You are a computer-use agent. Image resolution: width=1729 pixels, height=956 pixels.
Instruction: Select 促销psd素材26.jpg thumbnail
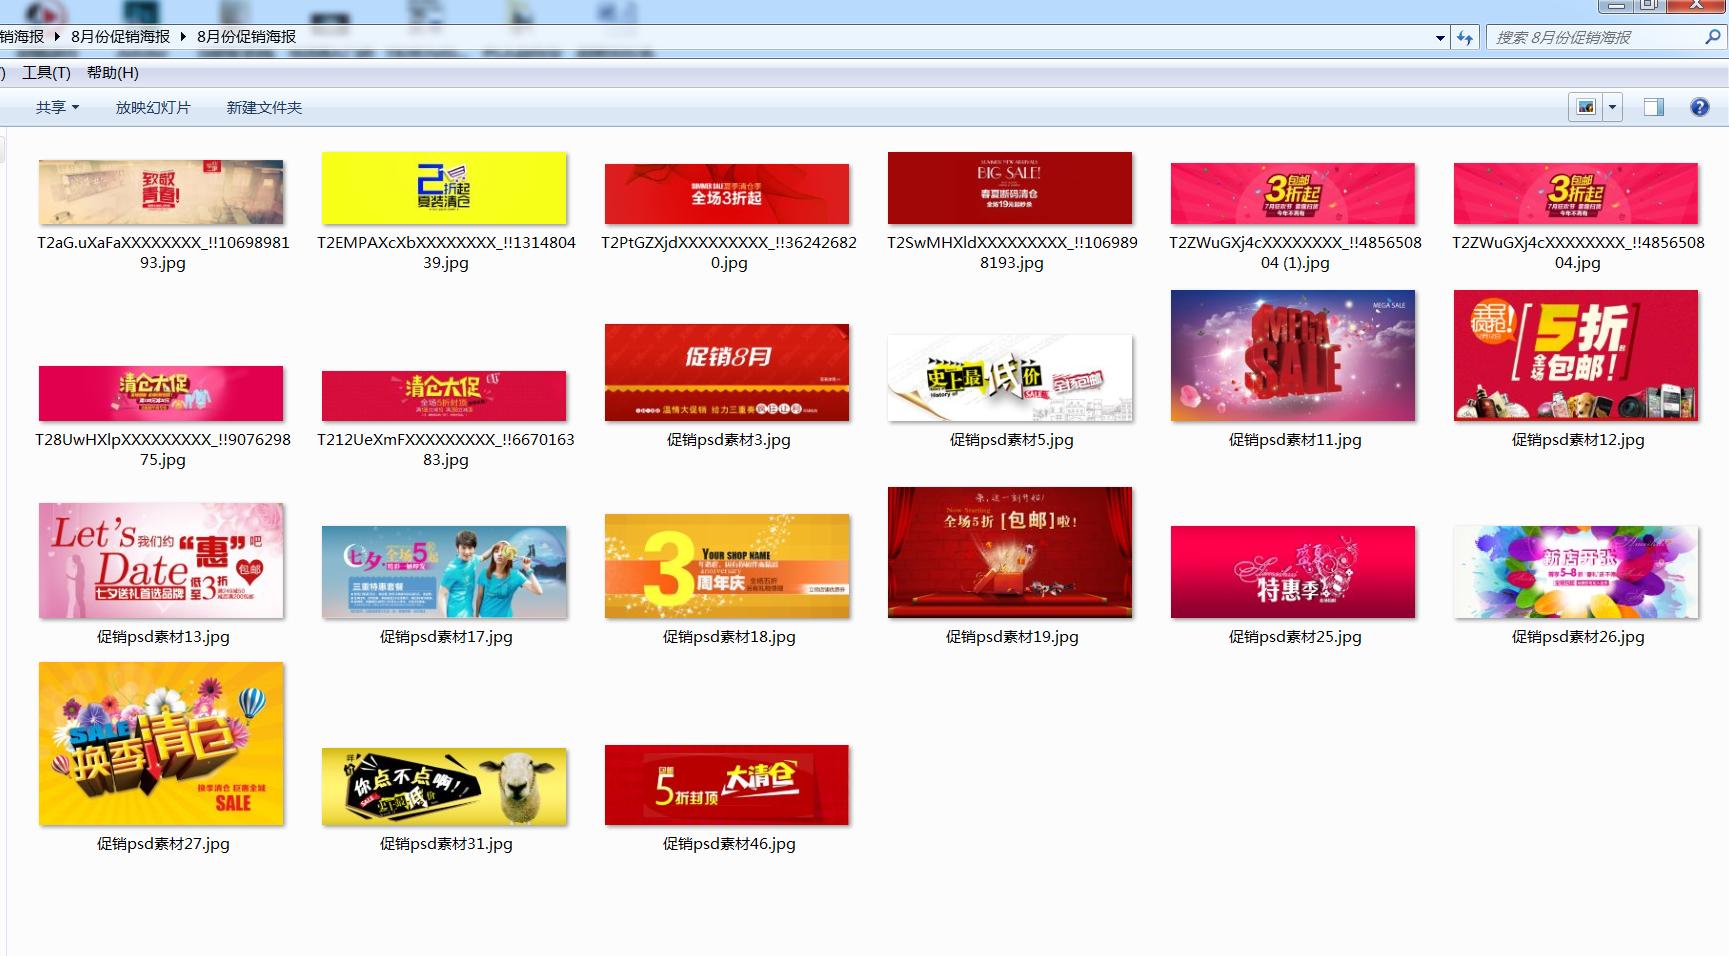coord(1577,572)
